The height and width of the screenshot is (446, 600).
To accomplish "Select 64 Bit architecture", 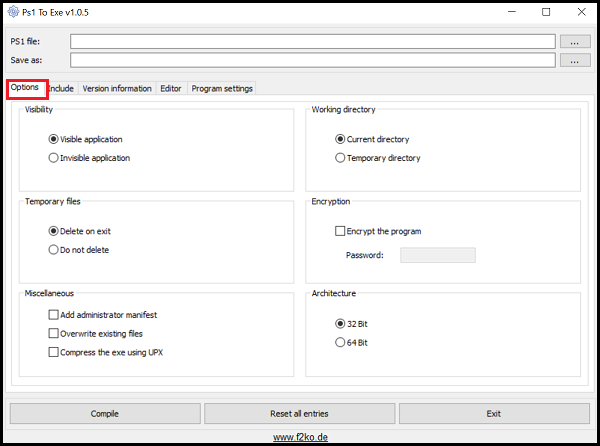I will click(341, 343).
